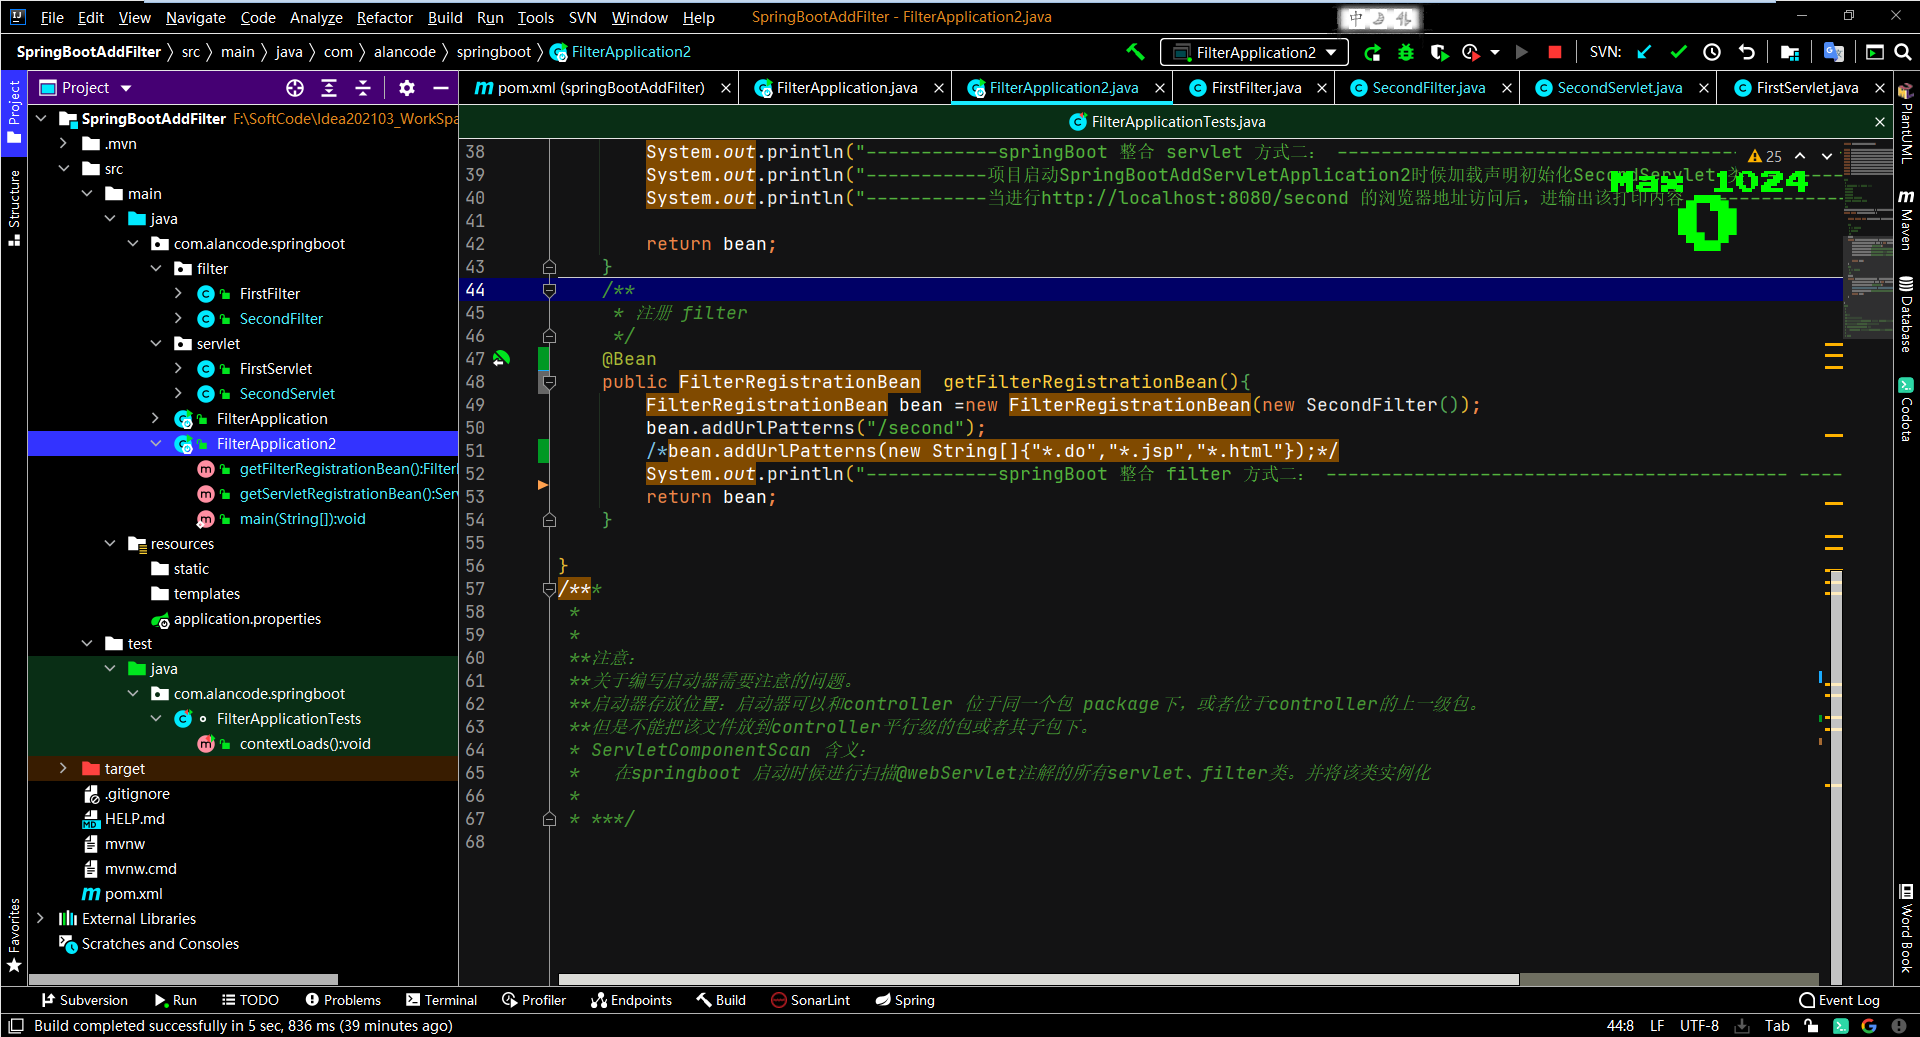This screenshot has height=1037, width=1920.
Task: Click the Search Everywhere magnifier icon
Action: click(x=1903, y=52)
